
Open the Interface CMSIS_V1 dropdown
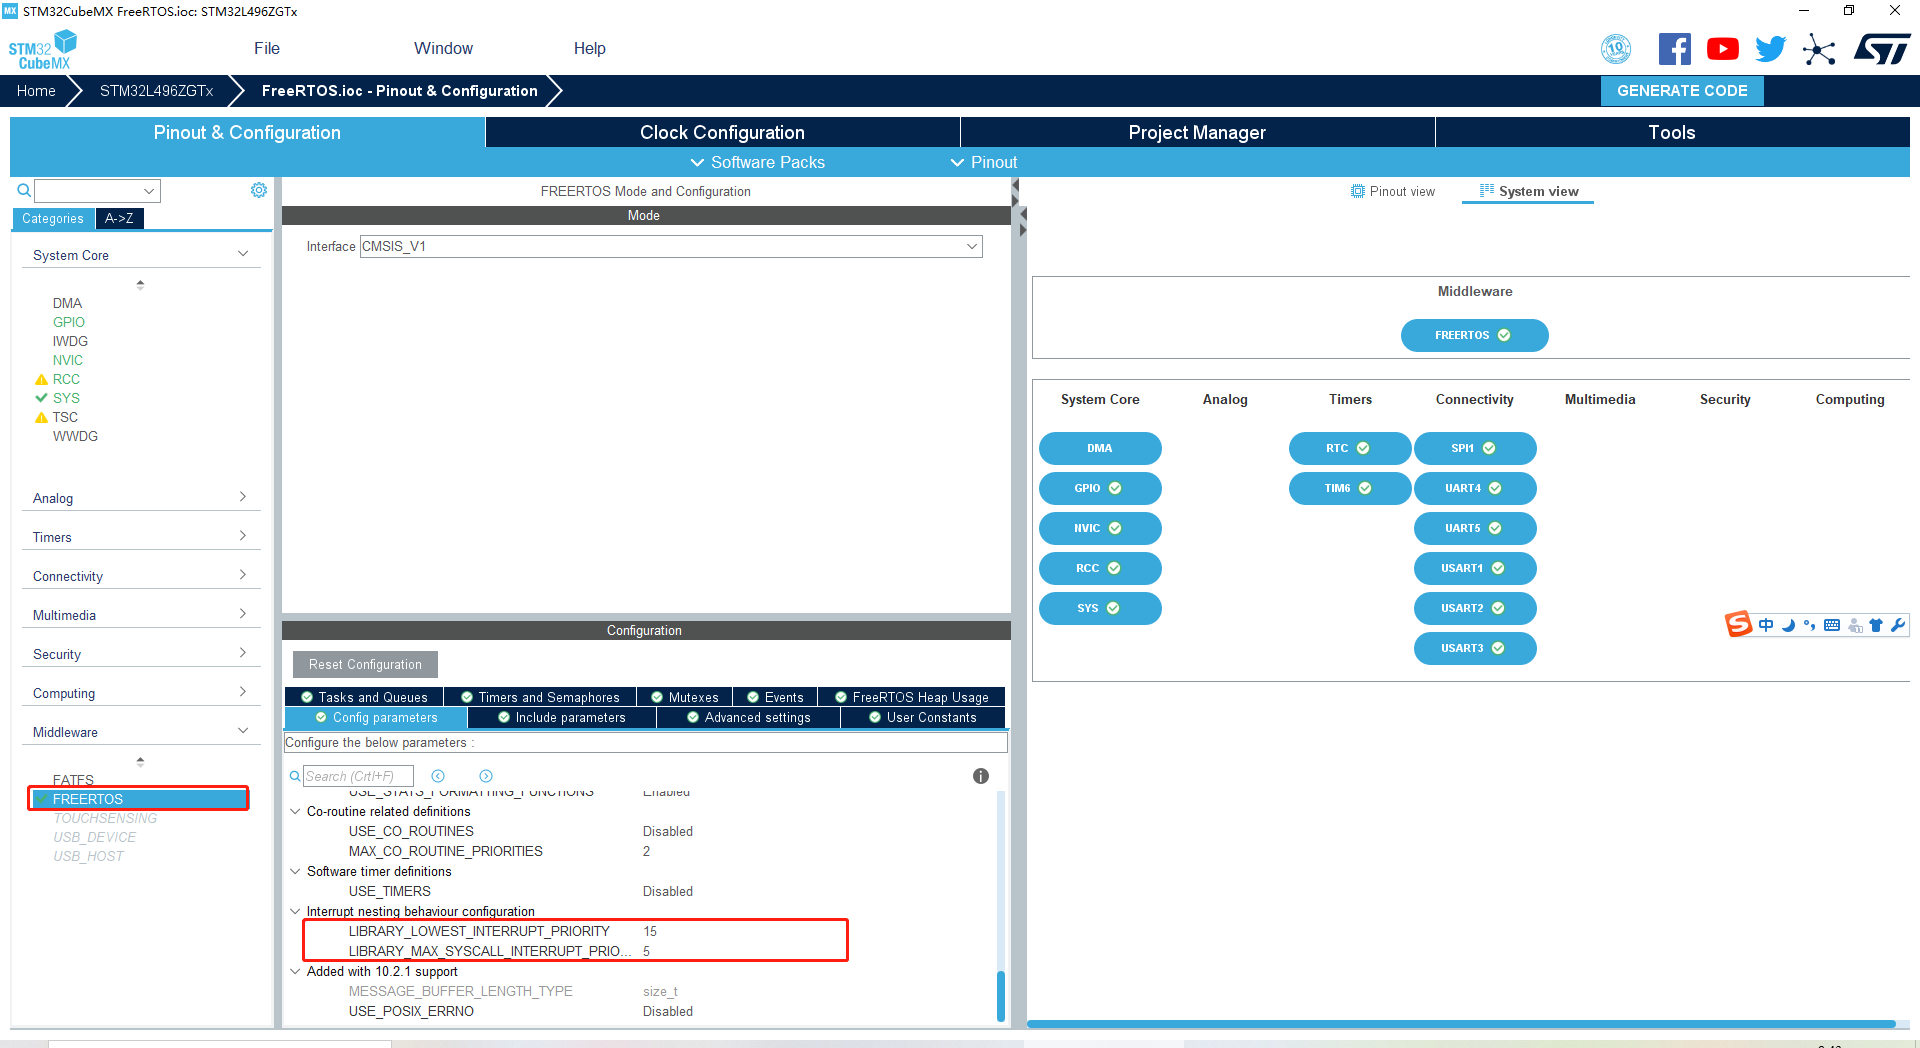coord(671,246)
